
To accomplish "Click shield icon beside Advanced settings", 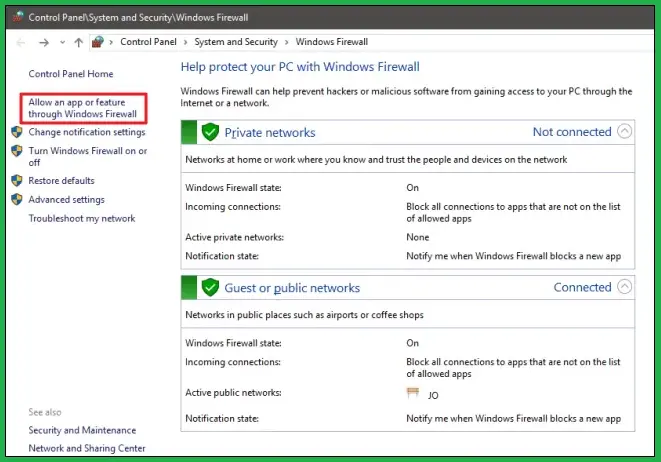I will (x=17, y=199).
